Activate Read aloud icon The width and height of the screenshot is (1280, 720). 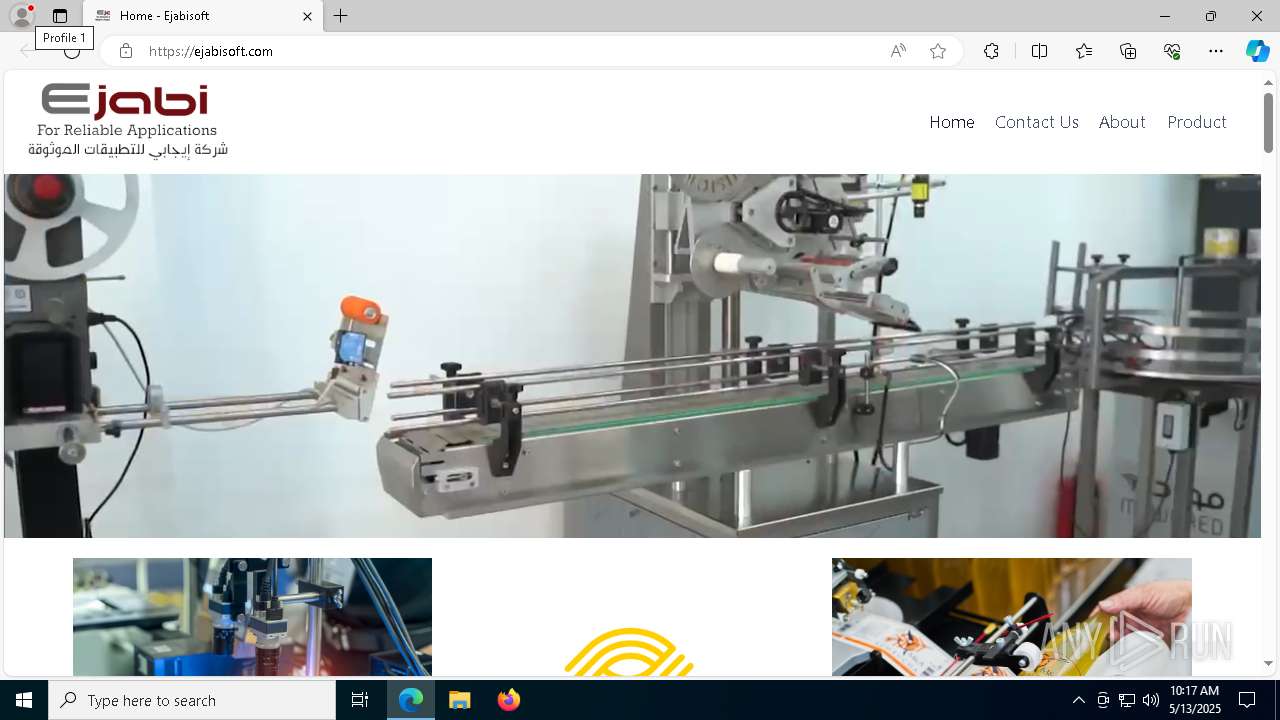click(x=898, y=51)
